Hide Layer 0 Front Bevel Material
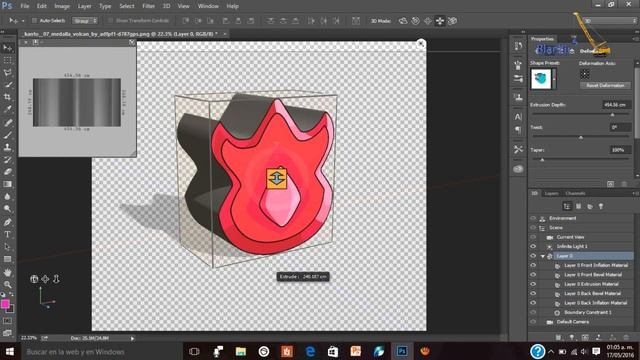The image size is (640, 360). (533, 275)
